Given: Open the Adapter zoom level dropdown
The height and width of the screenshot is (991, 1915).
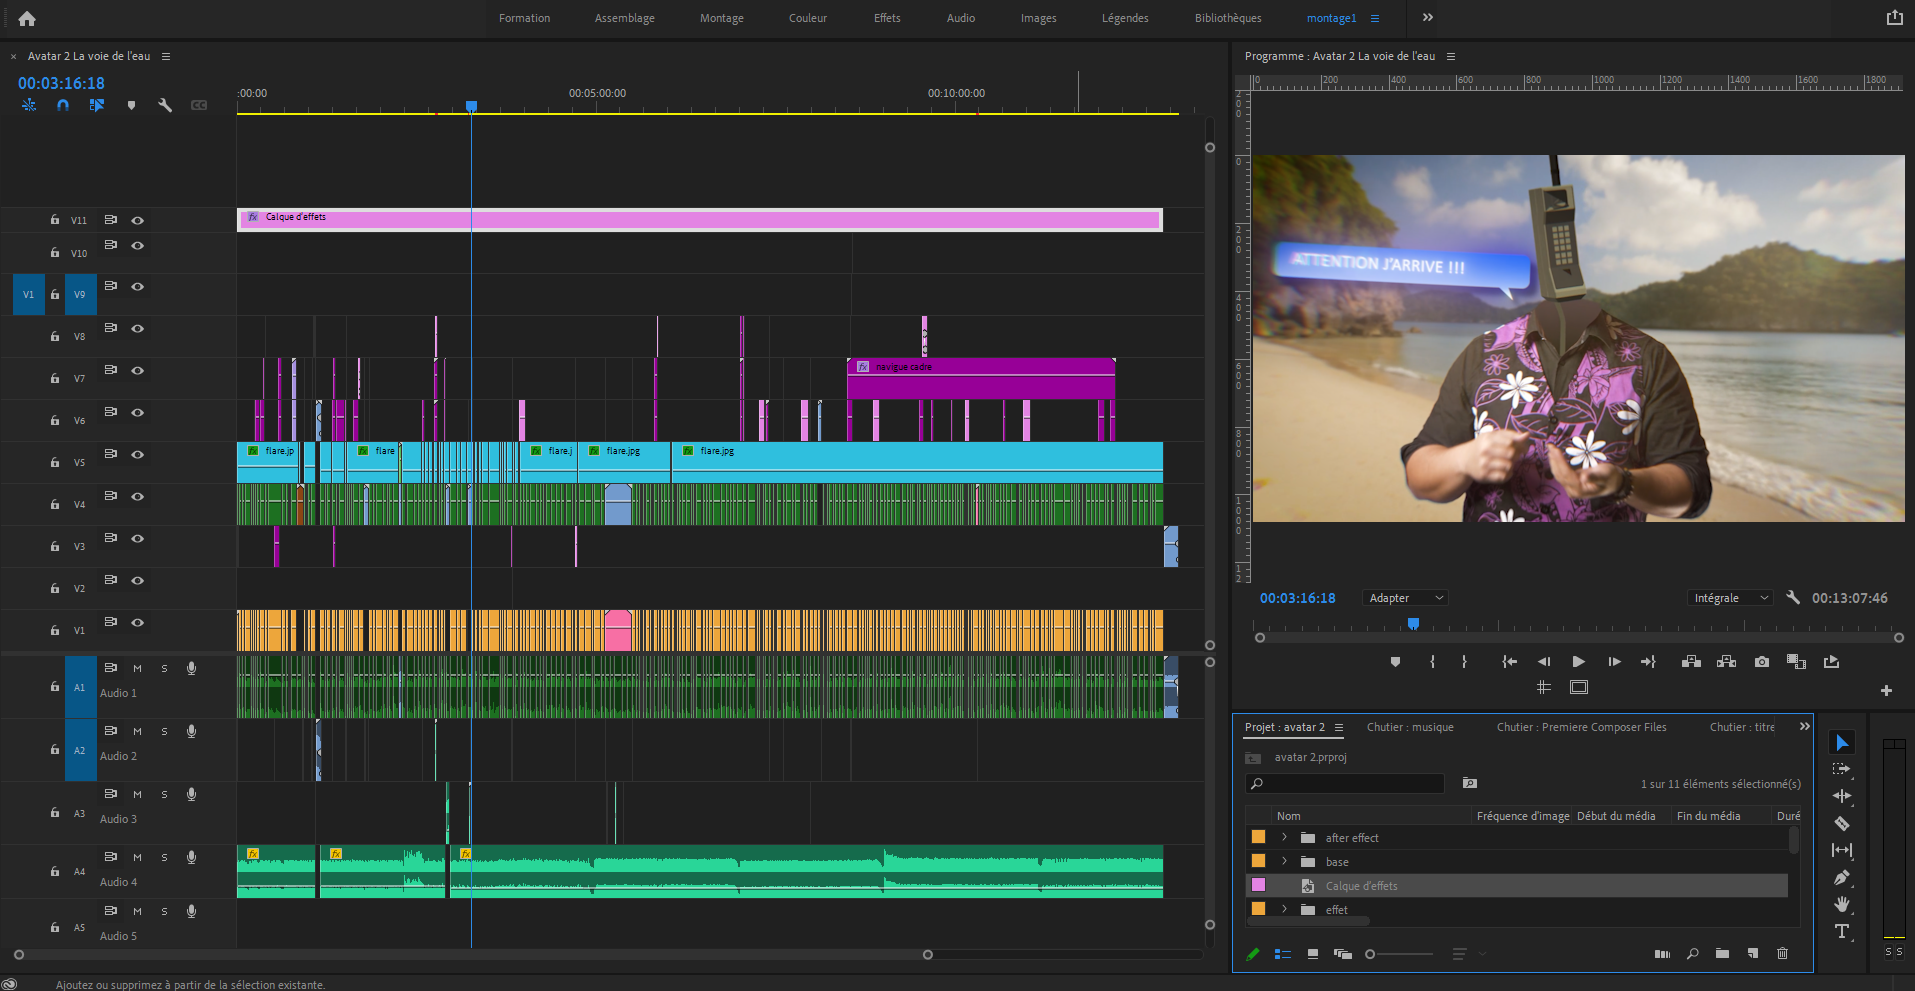Looking at the screenshot, I should (1404, 598).
